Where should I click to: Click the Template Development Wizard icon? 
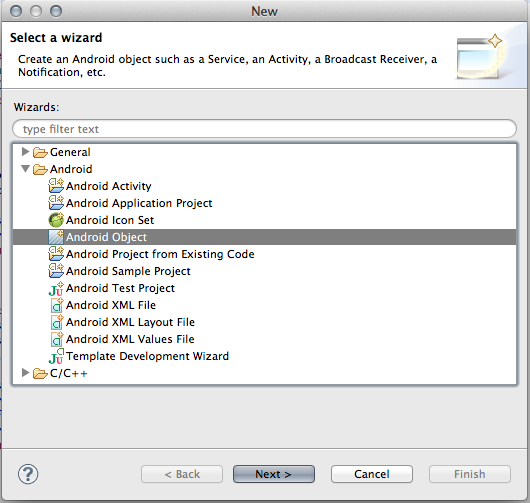56,356
